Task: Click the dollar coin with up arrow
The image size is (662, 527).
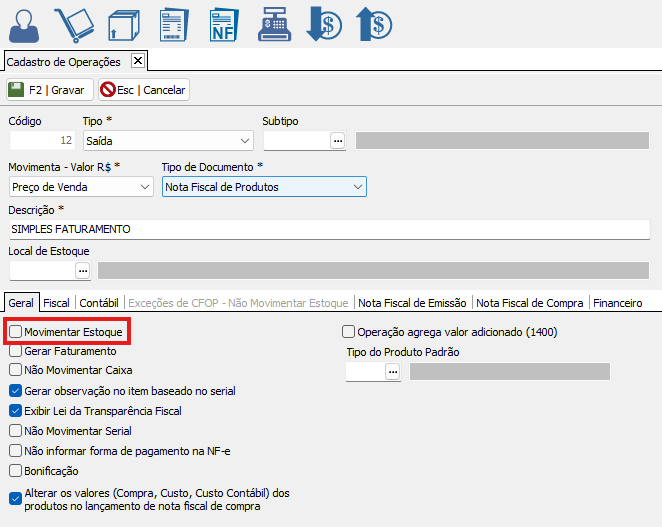Action: tap(374, 24)
